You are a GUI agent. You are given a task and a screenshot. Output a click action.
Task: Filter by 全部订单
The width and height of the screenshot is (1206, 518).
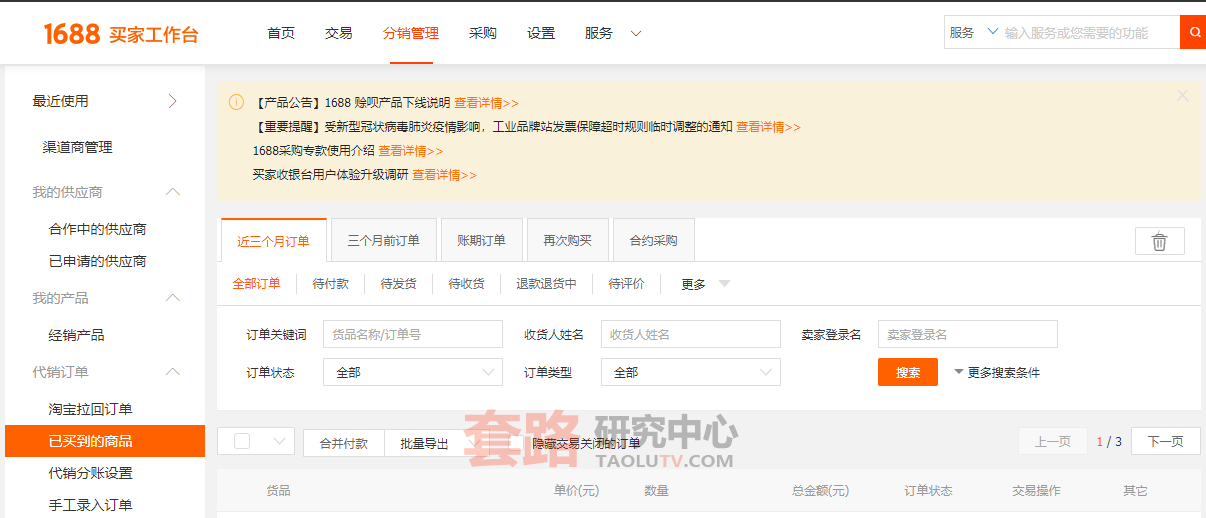[x=257, y=284]
